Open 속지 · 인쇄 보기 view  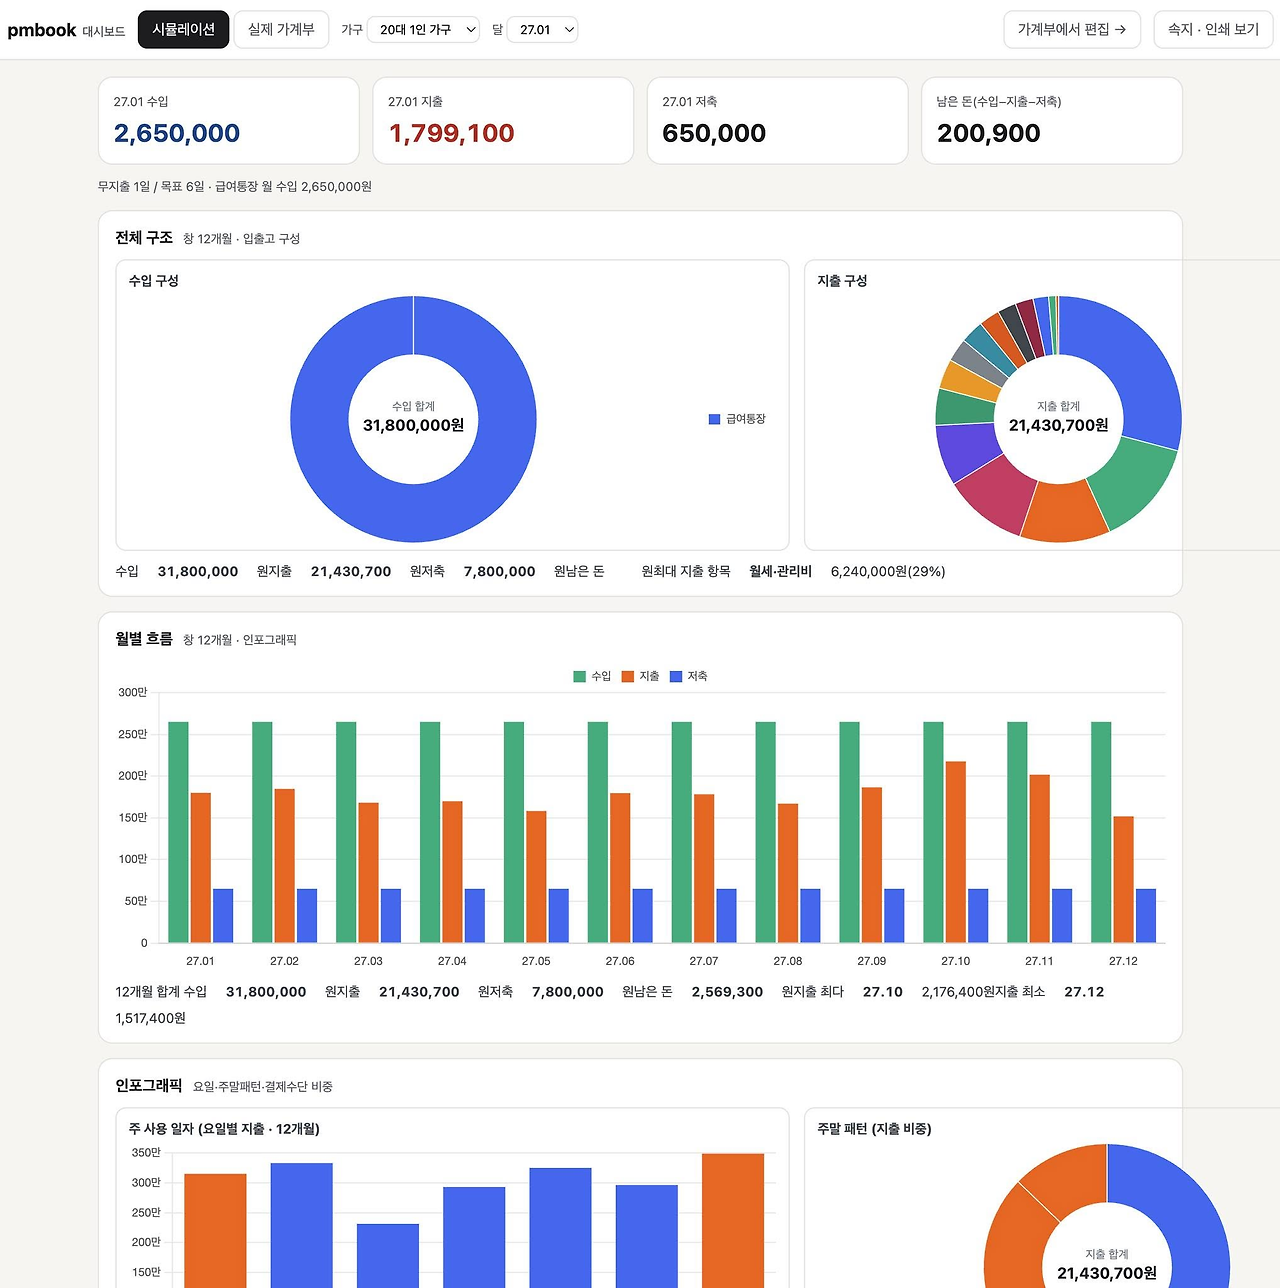coord(1213,30)
